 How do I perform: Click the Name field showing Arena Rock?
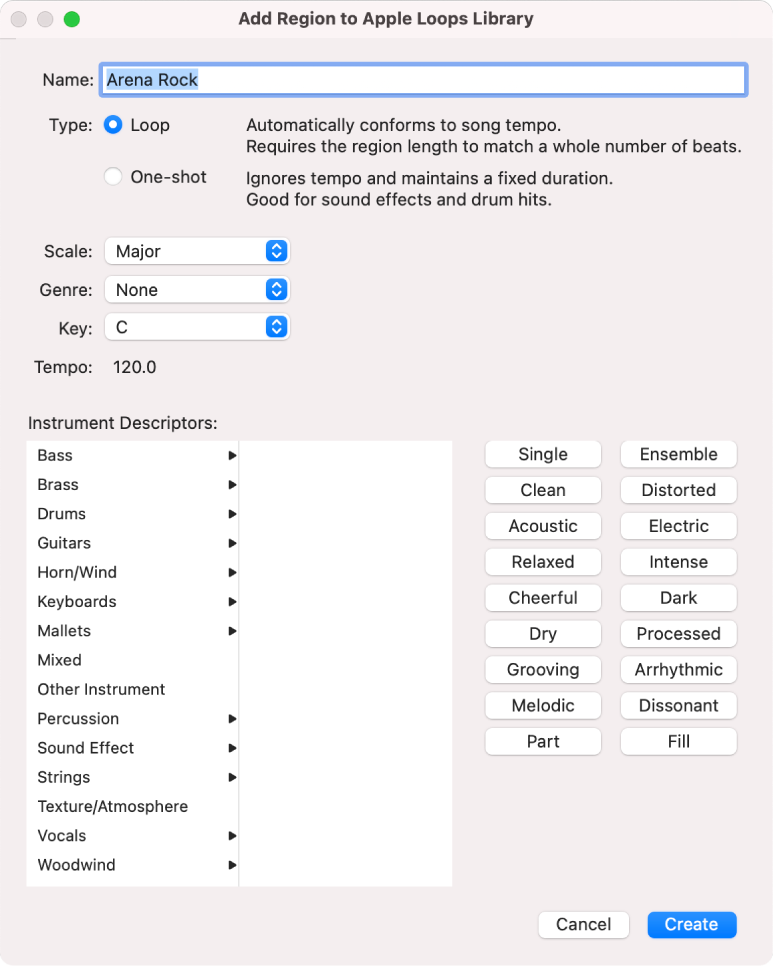(x=422, y=79)
